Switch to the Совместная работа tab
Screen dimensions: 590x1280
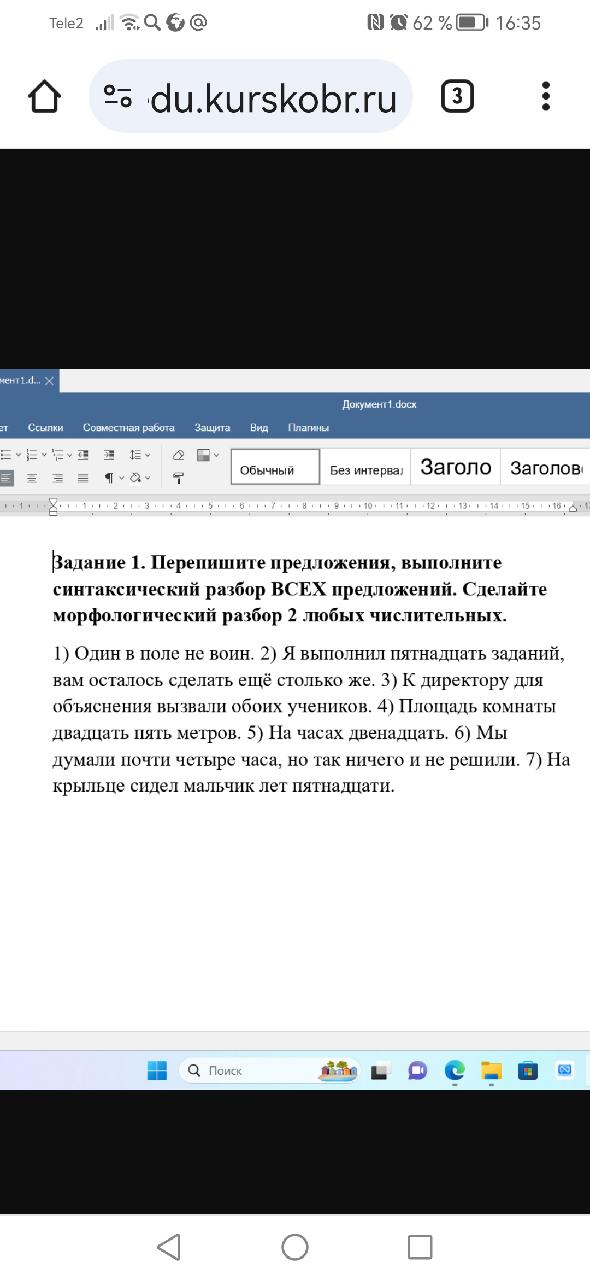tap(129, 428)
